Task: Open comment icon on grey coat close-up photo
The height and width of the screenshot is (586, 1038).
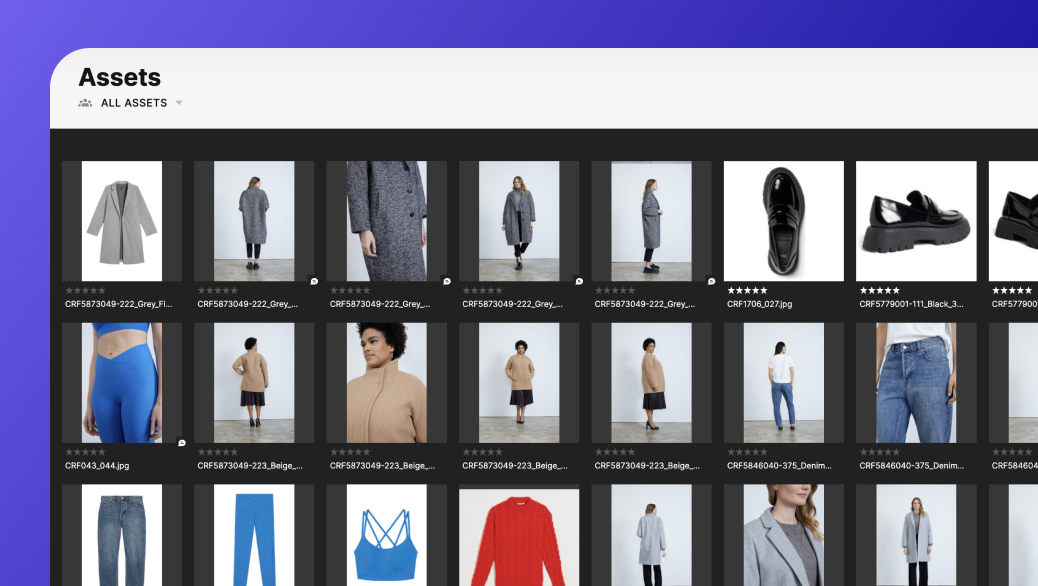Action: point(446,282)
